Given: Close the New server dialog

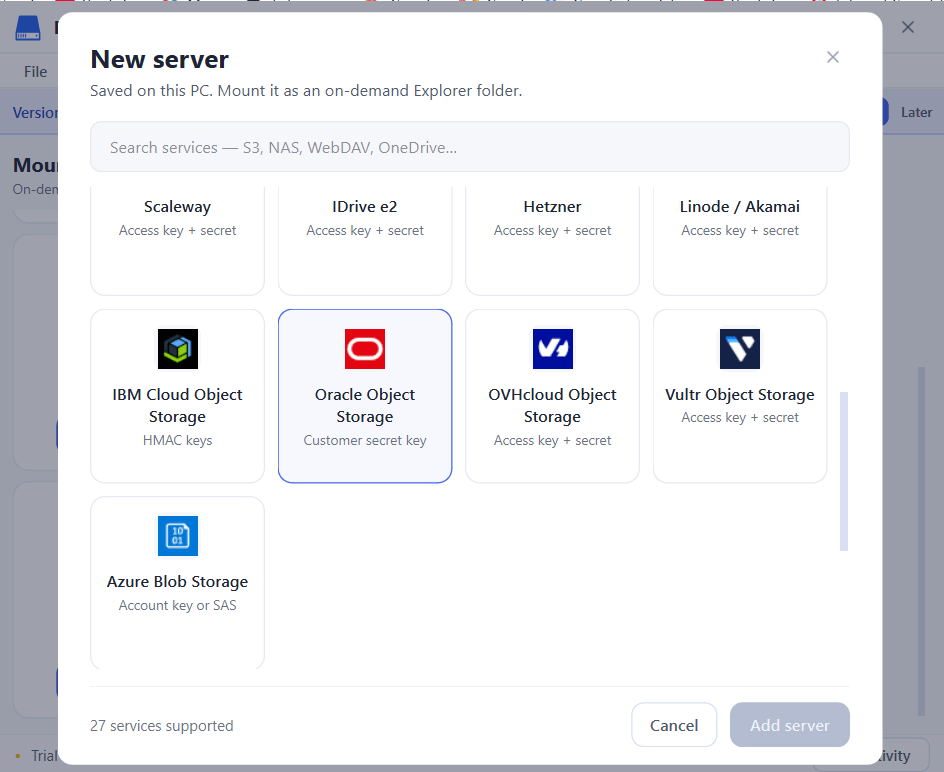Looking at the screenshot, I should coord(833,57).
